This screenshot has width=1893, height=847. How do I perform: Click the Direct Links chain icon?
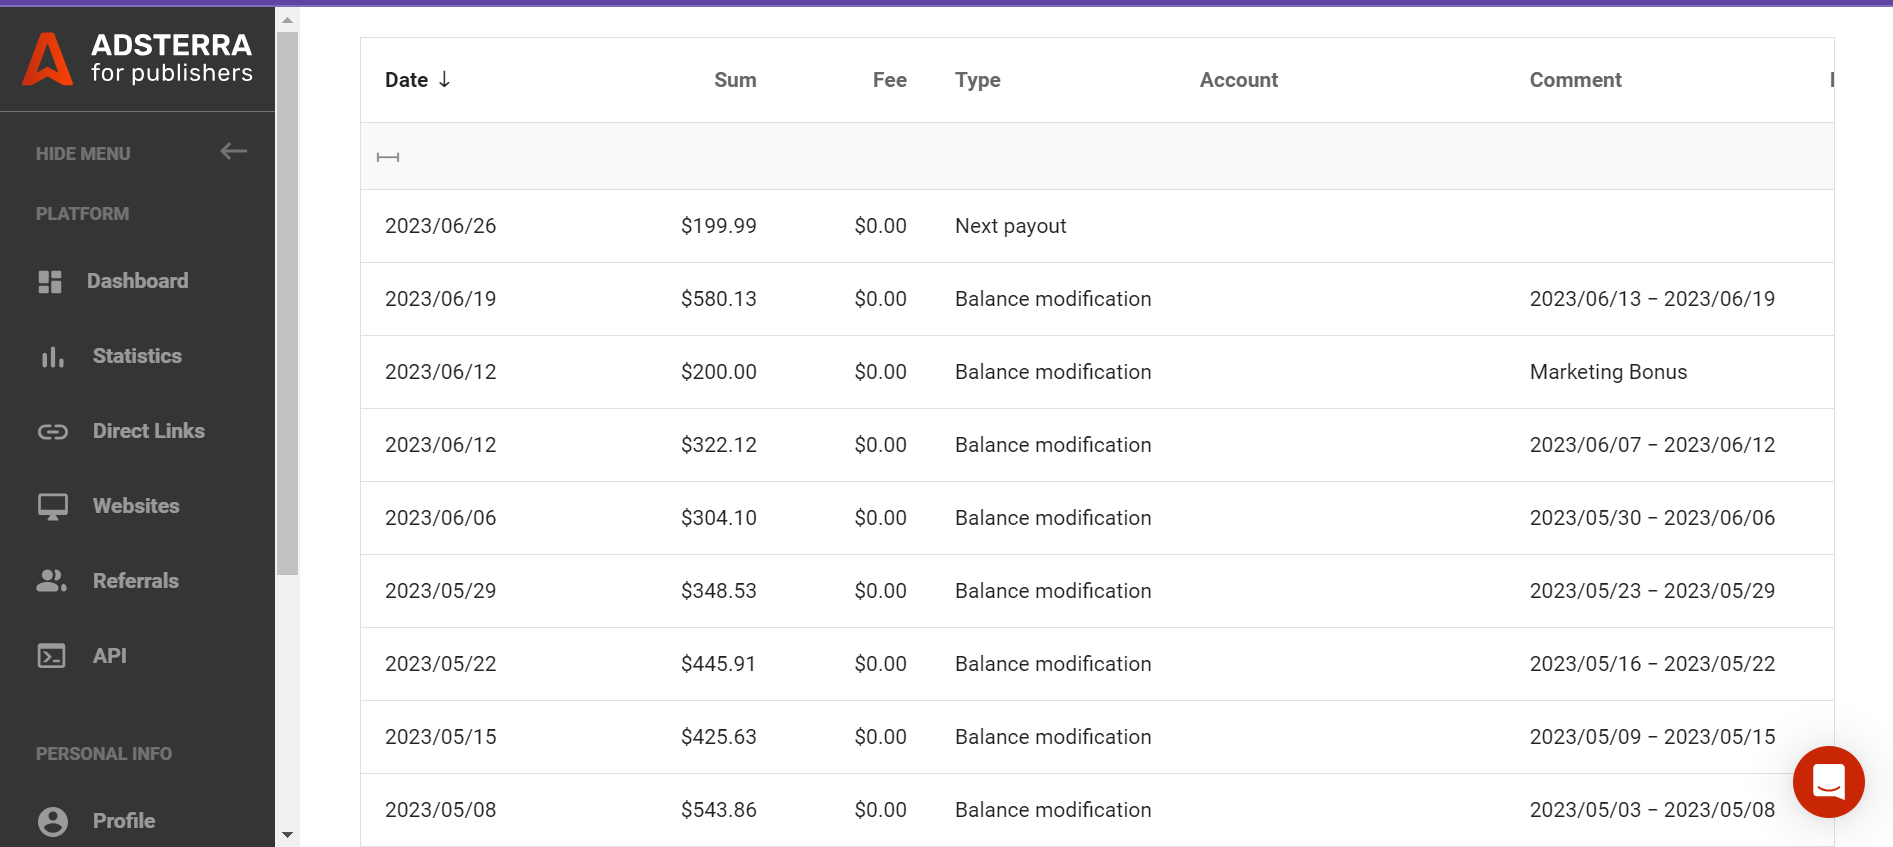pyautogui.click(x=52, y=432)
